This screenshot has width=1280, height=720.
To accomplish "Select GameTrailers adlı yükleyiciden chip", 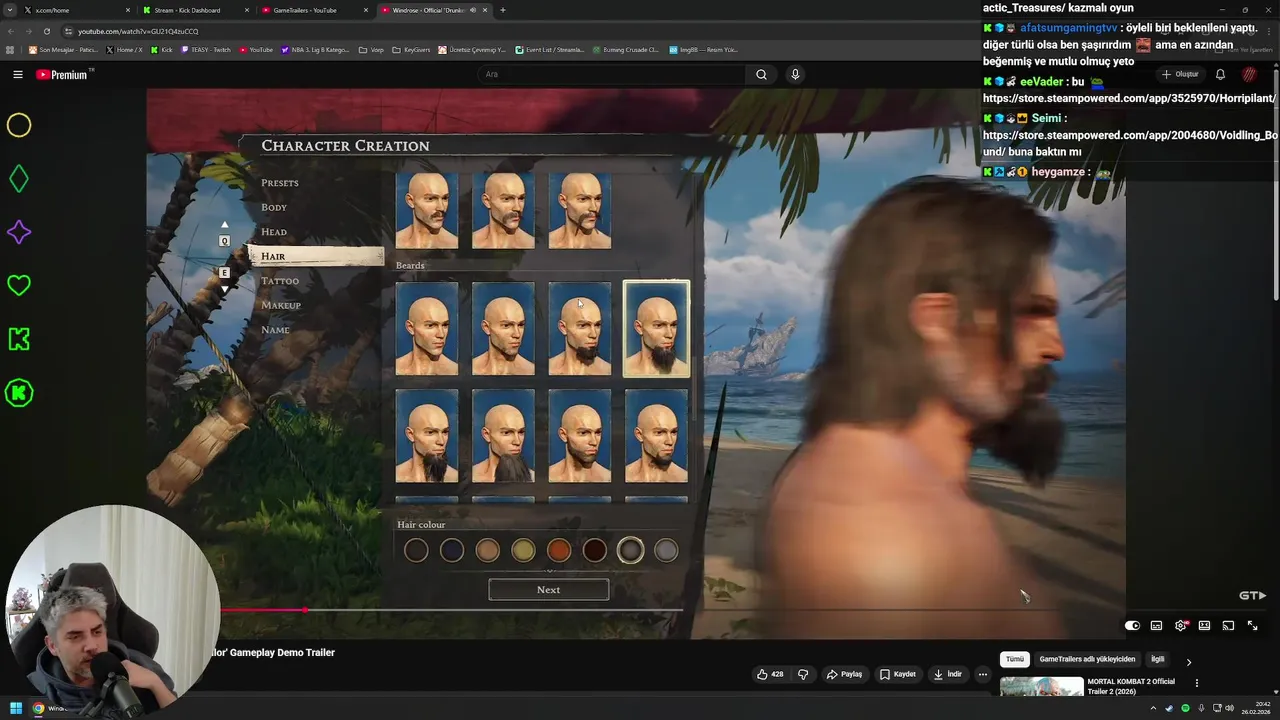I will click(x=1087, y=660).
